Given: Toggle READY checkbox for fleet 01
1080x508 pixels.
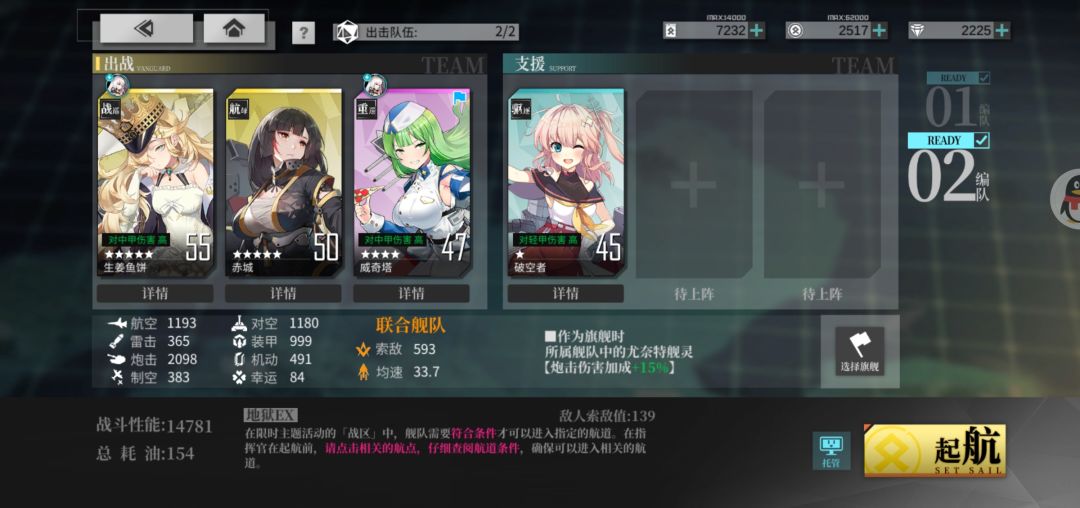Looking at the screenshot, I should (984, 78).
